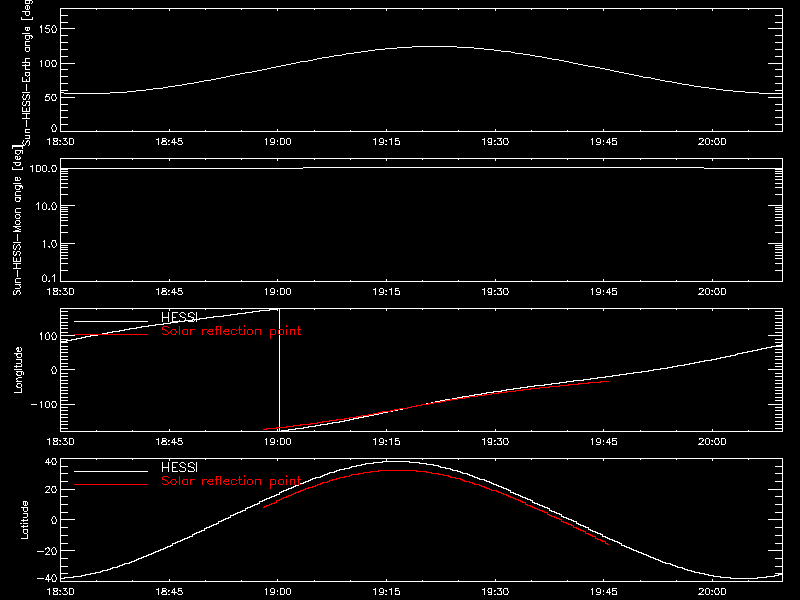Click white HESSI legend line in Longitude plot
This screenshot has height=600, width=800.
[x=111, y=321]
